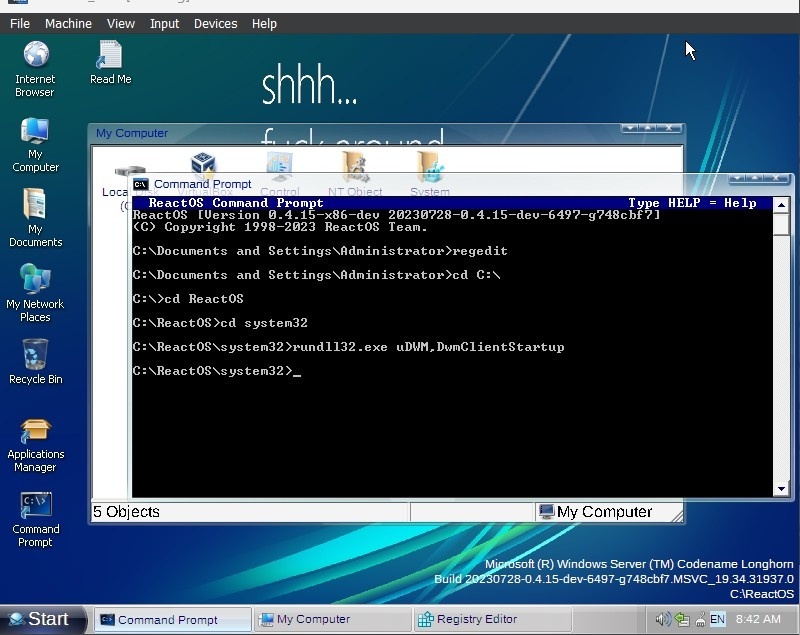This screenshot has height=635, width=800.
Task: Click the '5 Objects' status bar text
Action: click(126, 512)
